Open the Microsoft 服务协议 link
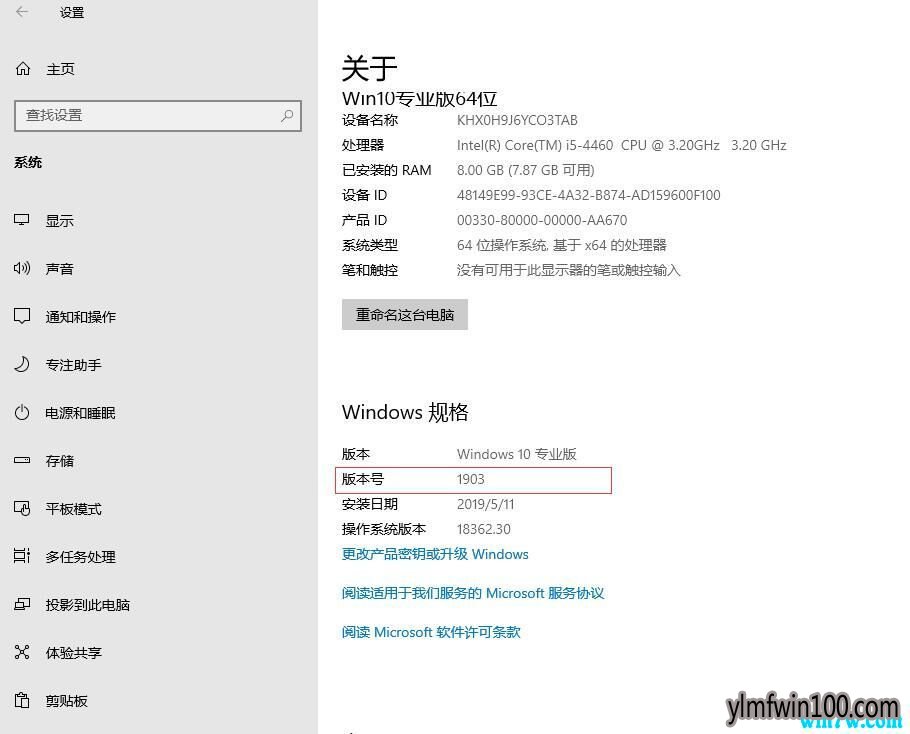Screen dimensions: 910x734 click(x=473, y=593)
